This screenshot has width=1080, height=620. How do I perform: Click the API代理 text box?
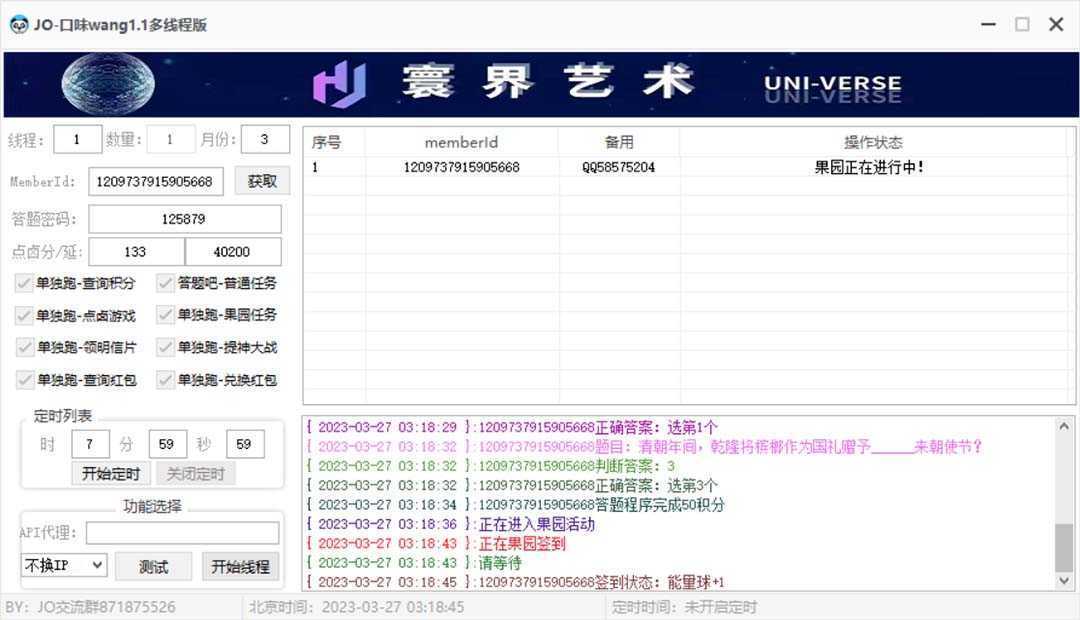(183, 533)
